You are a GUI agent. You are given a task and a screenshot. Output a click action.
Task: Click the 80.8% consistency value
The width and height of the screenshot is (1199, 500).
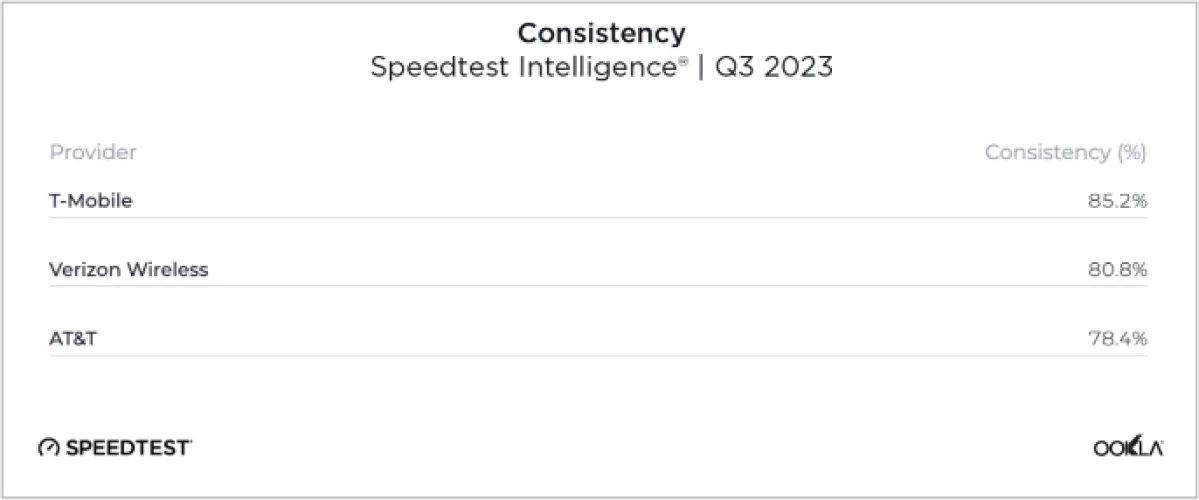click(x=1117, y=270)
